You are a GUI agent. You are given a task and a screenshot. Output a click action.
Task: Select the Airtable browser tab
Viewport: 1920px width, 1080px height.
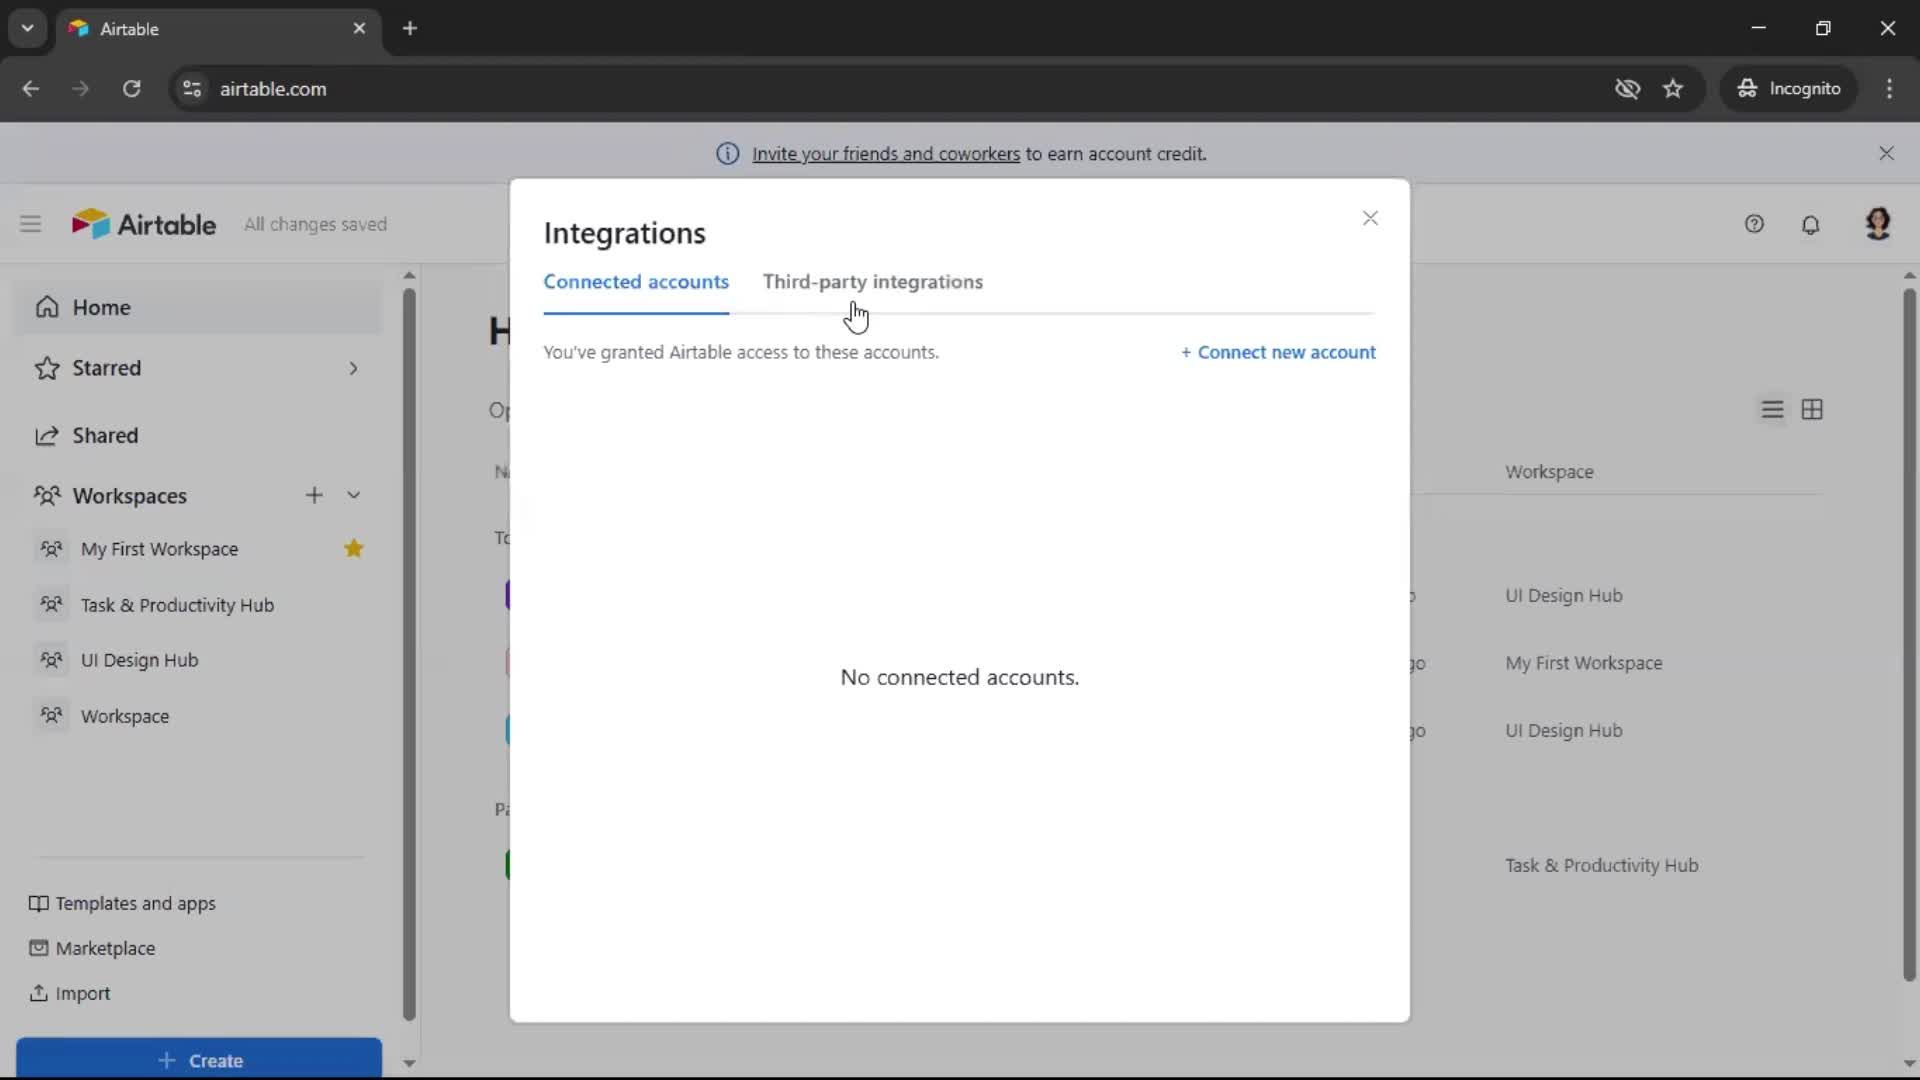[218, 28]
